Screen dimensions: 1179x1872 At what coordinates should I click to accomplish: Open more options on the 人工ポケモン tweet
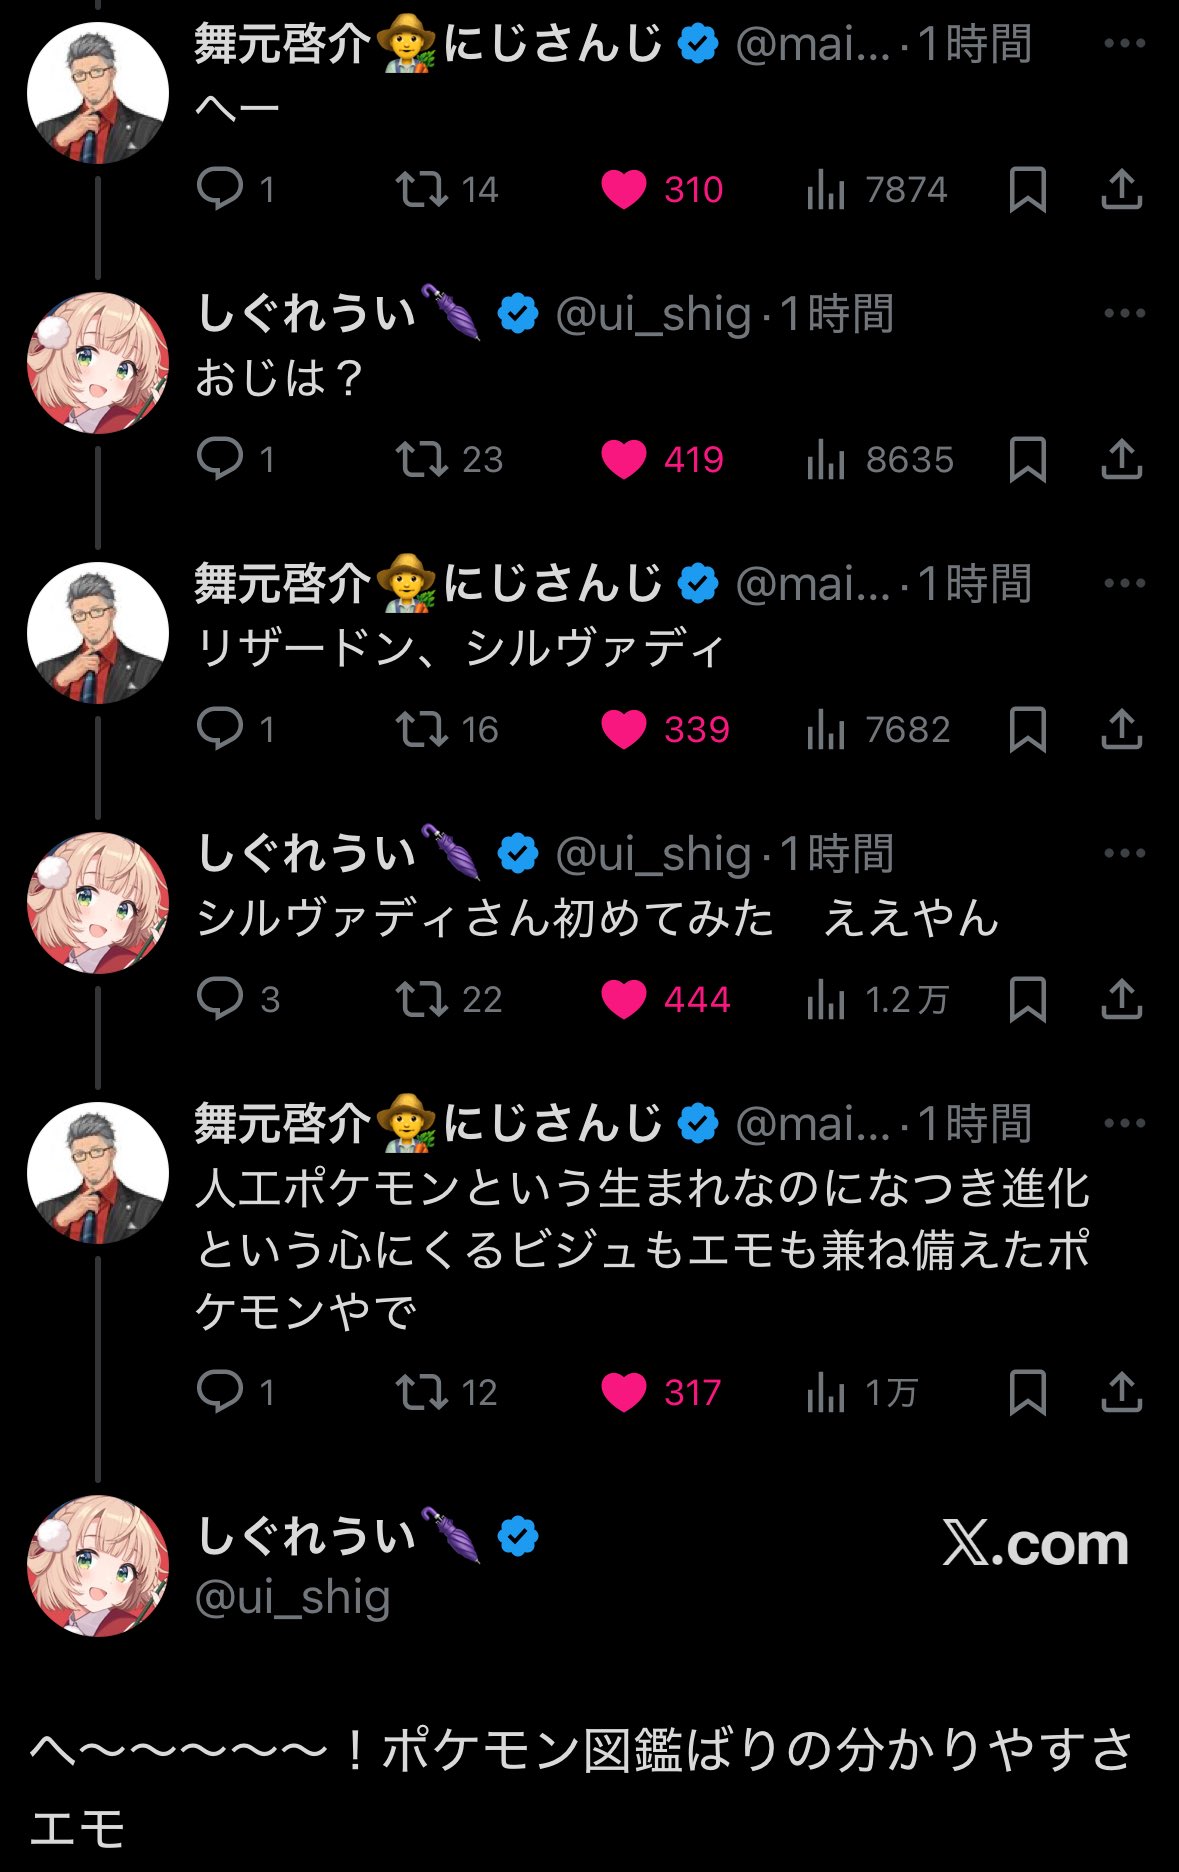pyautogui.click(x=1124, y=1124)
